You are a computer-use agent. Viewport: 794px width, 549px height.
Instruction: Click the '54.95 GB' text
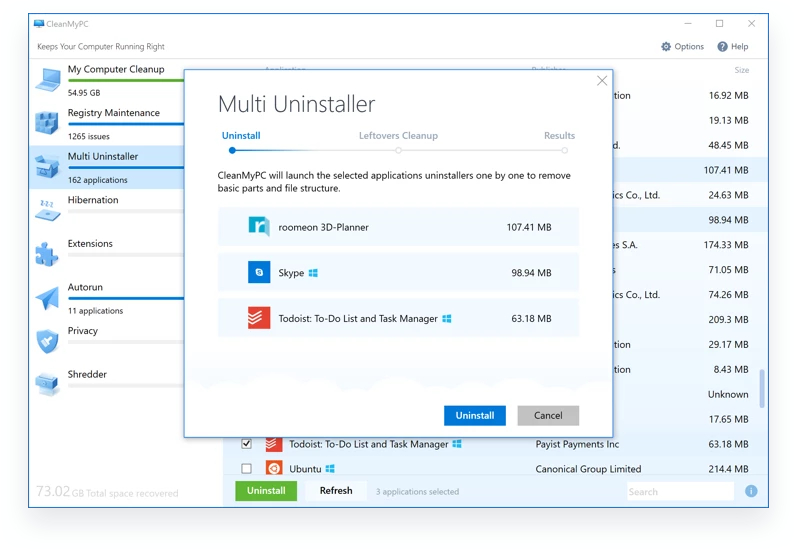84,93
